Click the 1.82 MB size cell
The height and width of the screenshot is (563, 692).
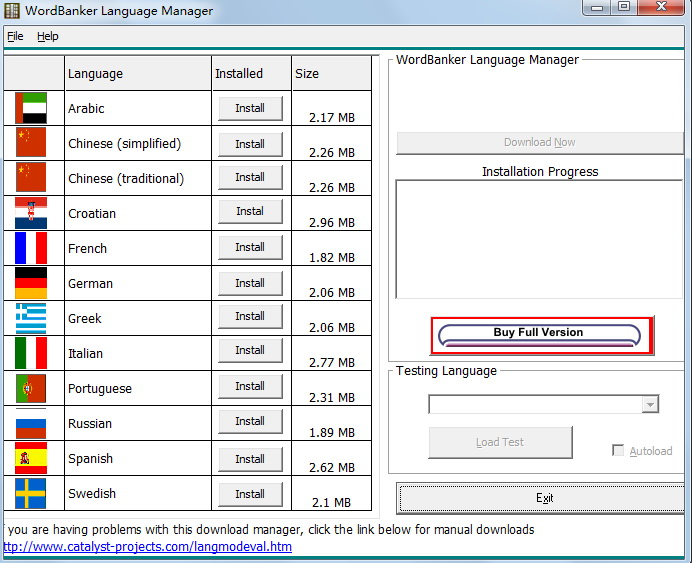pyautogui.click(x=332, y=248)
